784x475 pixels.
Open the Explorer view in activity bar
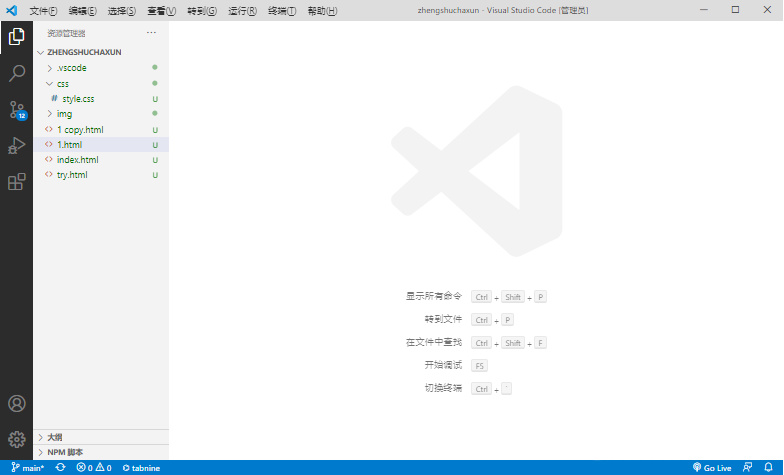point(16,38)
